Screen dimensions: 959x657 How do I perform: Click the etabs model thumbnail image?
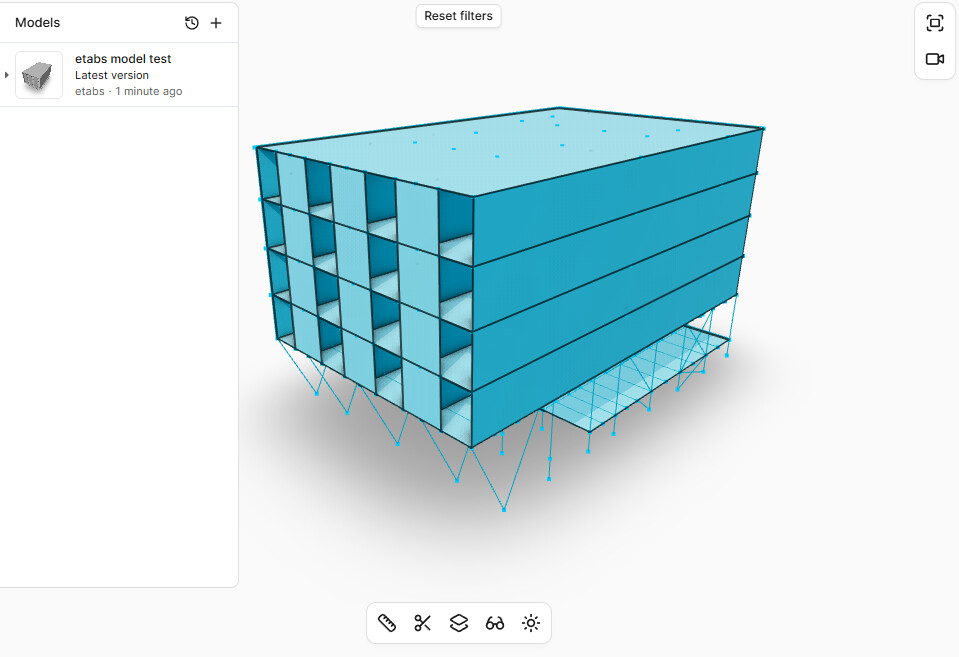39,75
